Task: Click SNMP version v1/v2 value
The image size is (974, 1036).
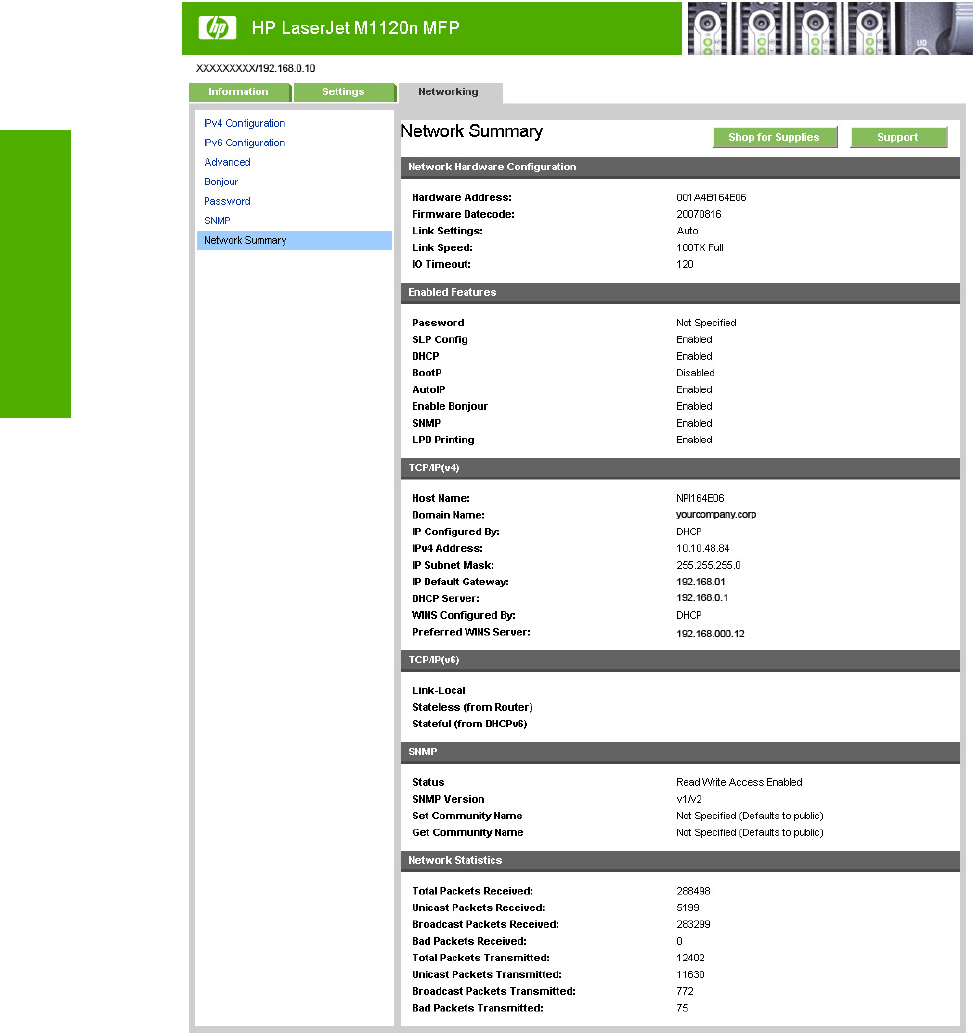Action: (x=689, y=799)
